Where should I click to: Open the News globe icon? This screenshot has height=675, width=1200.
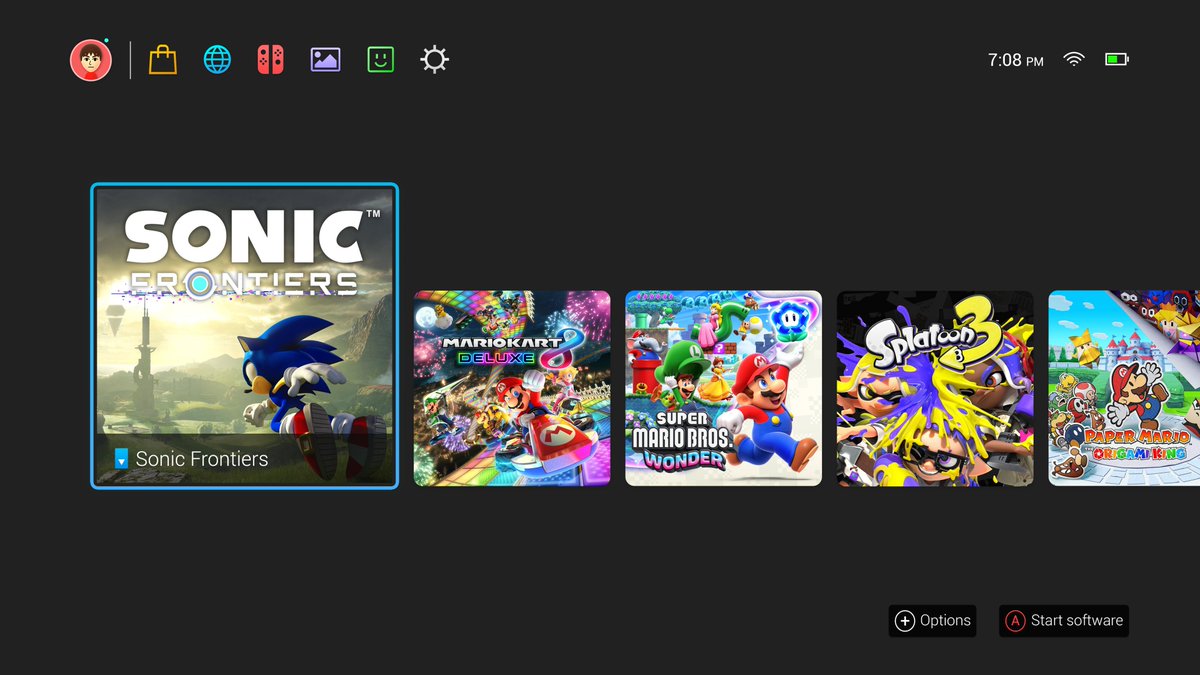pos(217,60)
